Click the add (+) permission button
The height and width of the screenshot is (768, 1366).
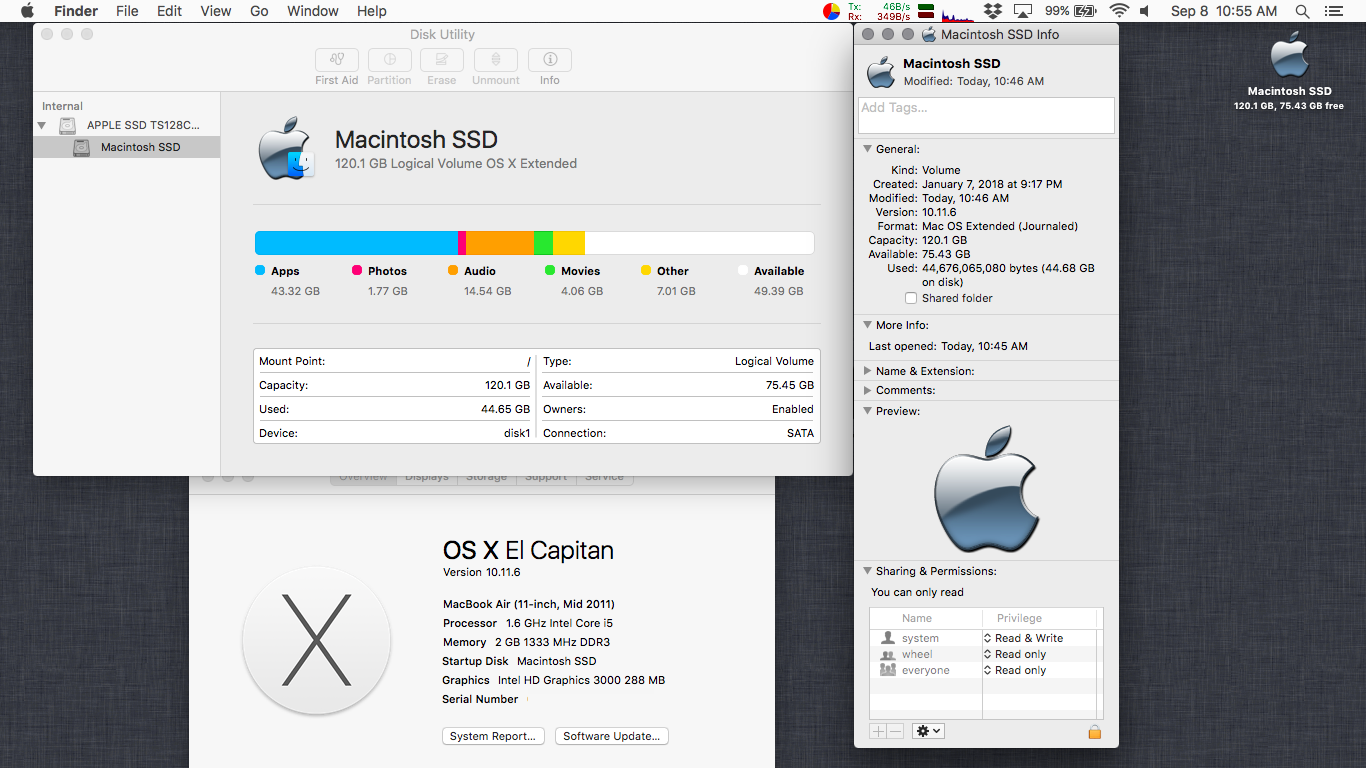point(878,731)
